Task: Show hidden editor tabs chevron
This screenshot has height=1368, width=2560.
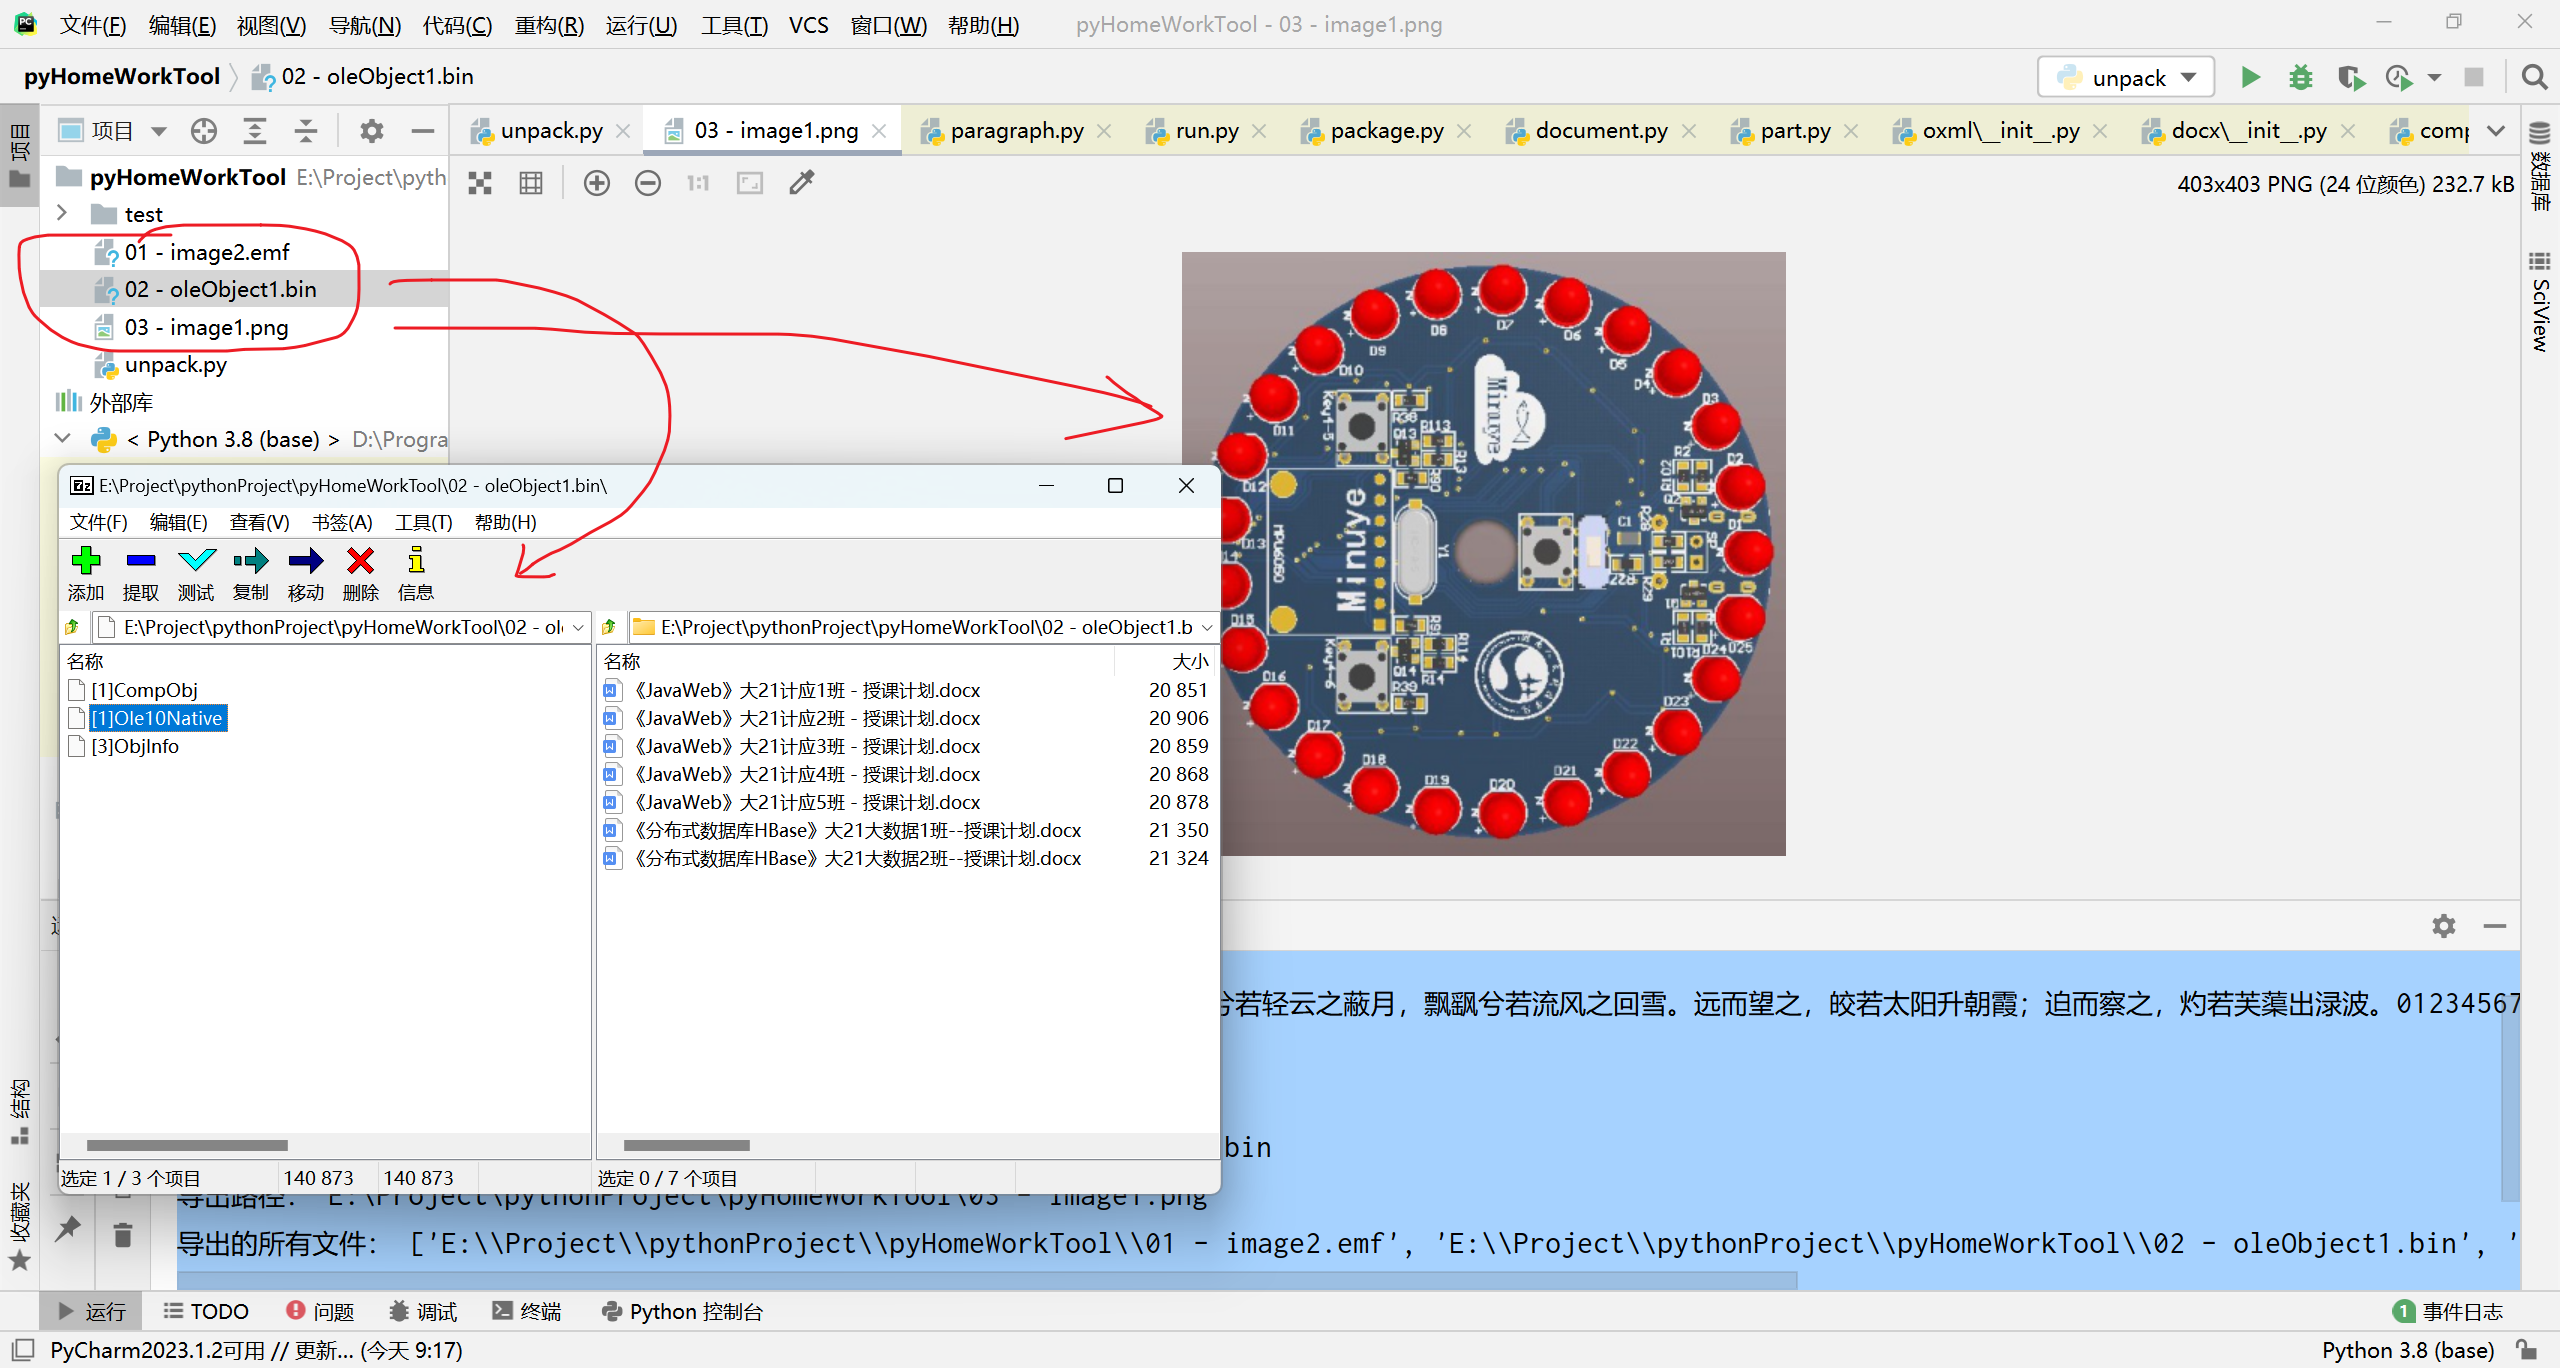Action: click(2496, 131)
